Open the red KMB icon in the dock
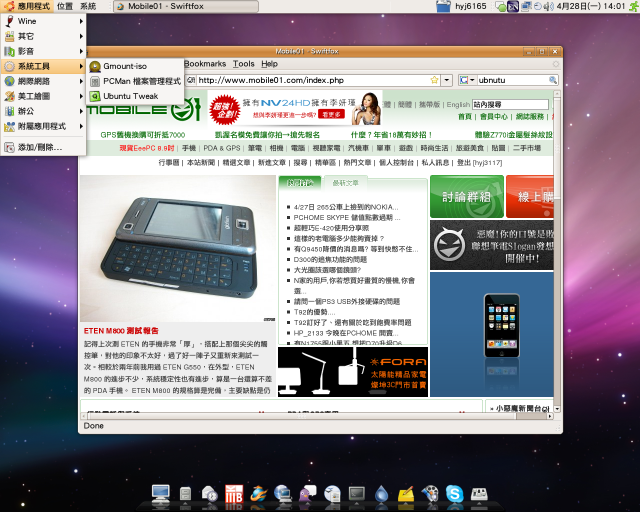 234,494
